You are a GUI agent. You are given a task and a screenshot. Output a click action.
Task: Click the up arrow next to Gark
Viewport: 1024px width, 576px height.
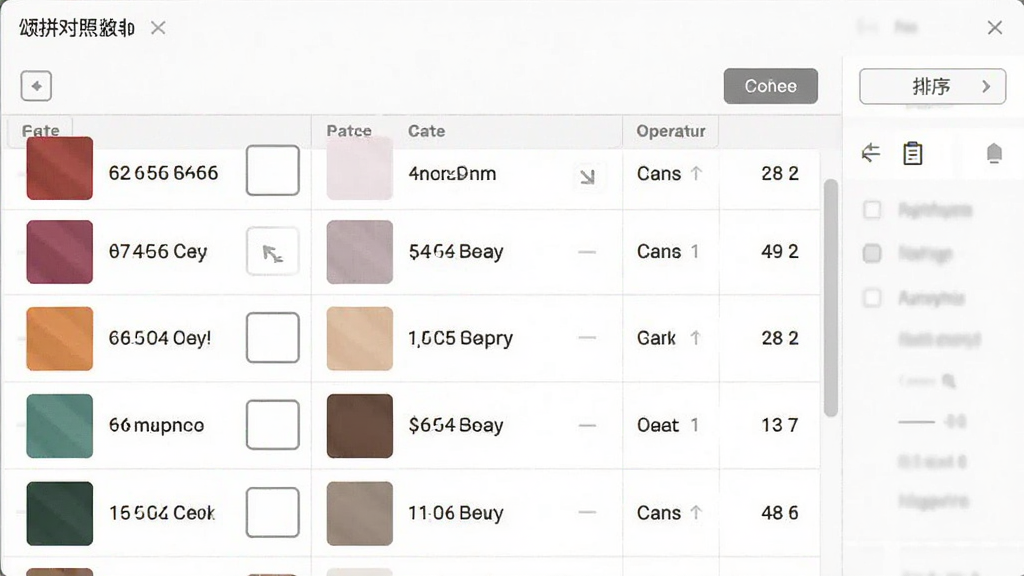pyautogui.click(x=696, y=338)
